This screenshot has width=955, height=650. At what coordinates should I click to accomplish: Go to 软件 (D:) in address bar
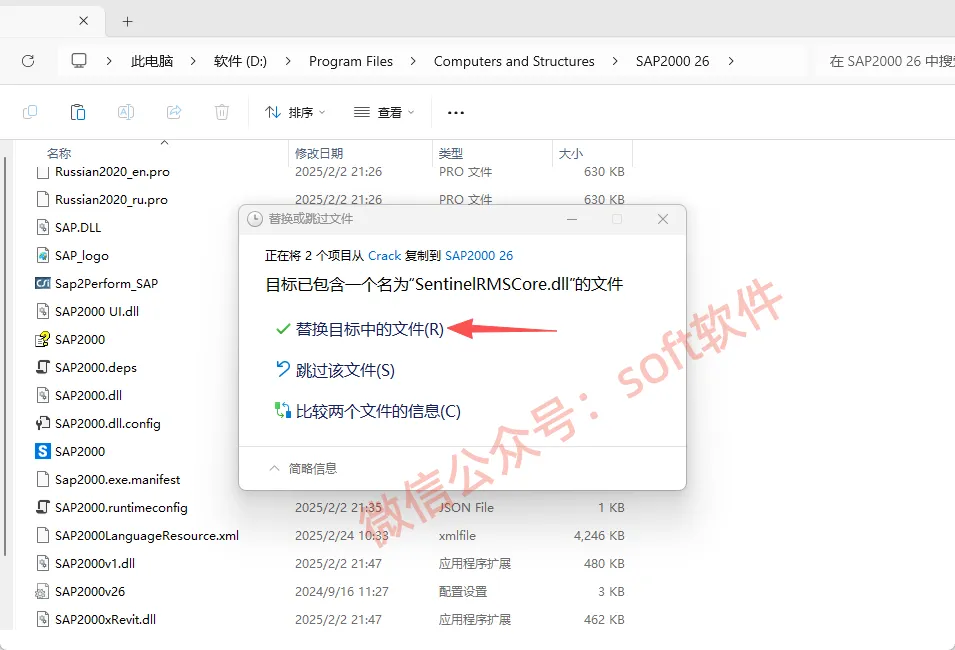[240, 61]
